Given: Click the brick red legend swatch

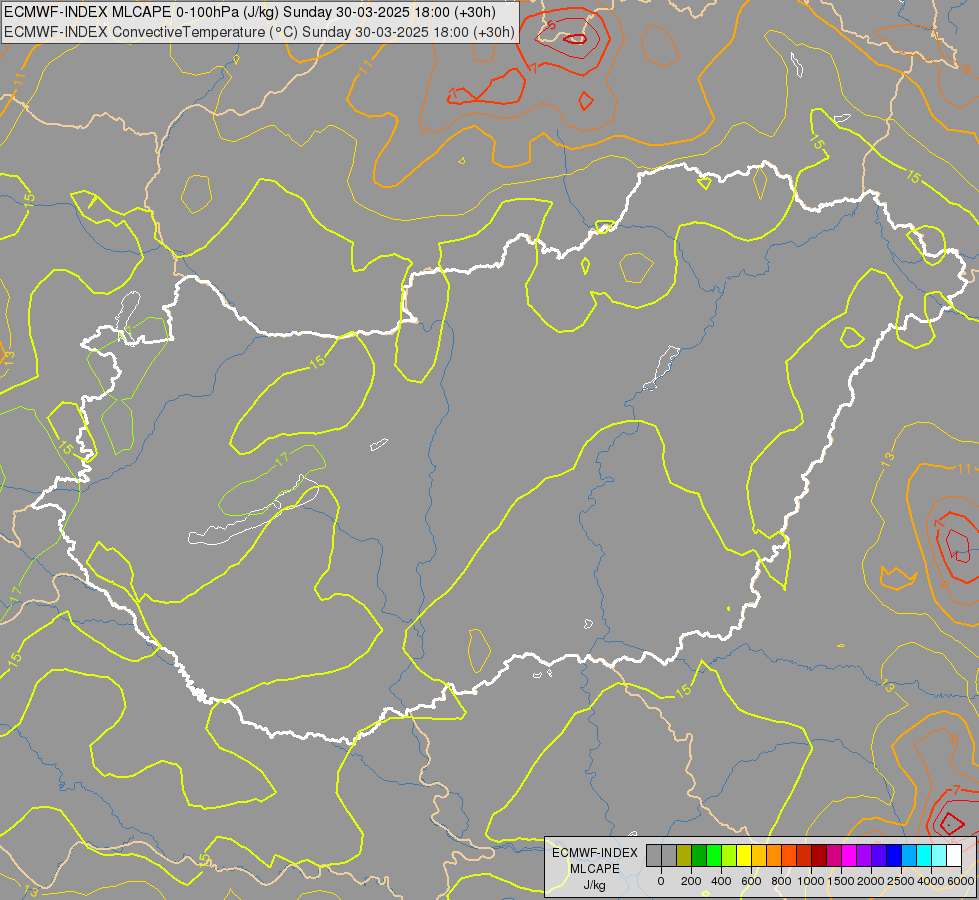Looking at the screenshot, I should coord(804,855).
